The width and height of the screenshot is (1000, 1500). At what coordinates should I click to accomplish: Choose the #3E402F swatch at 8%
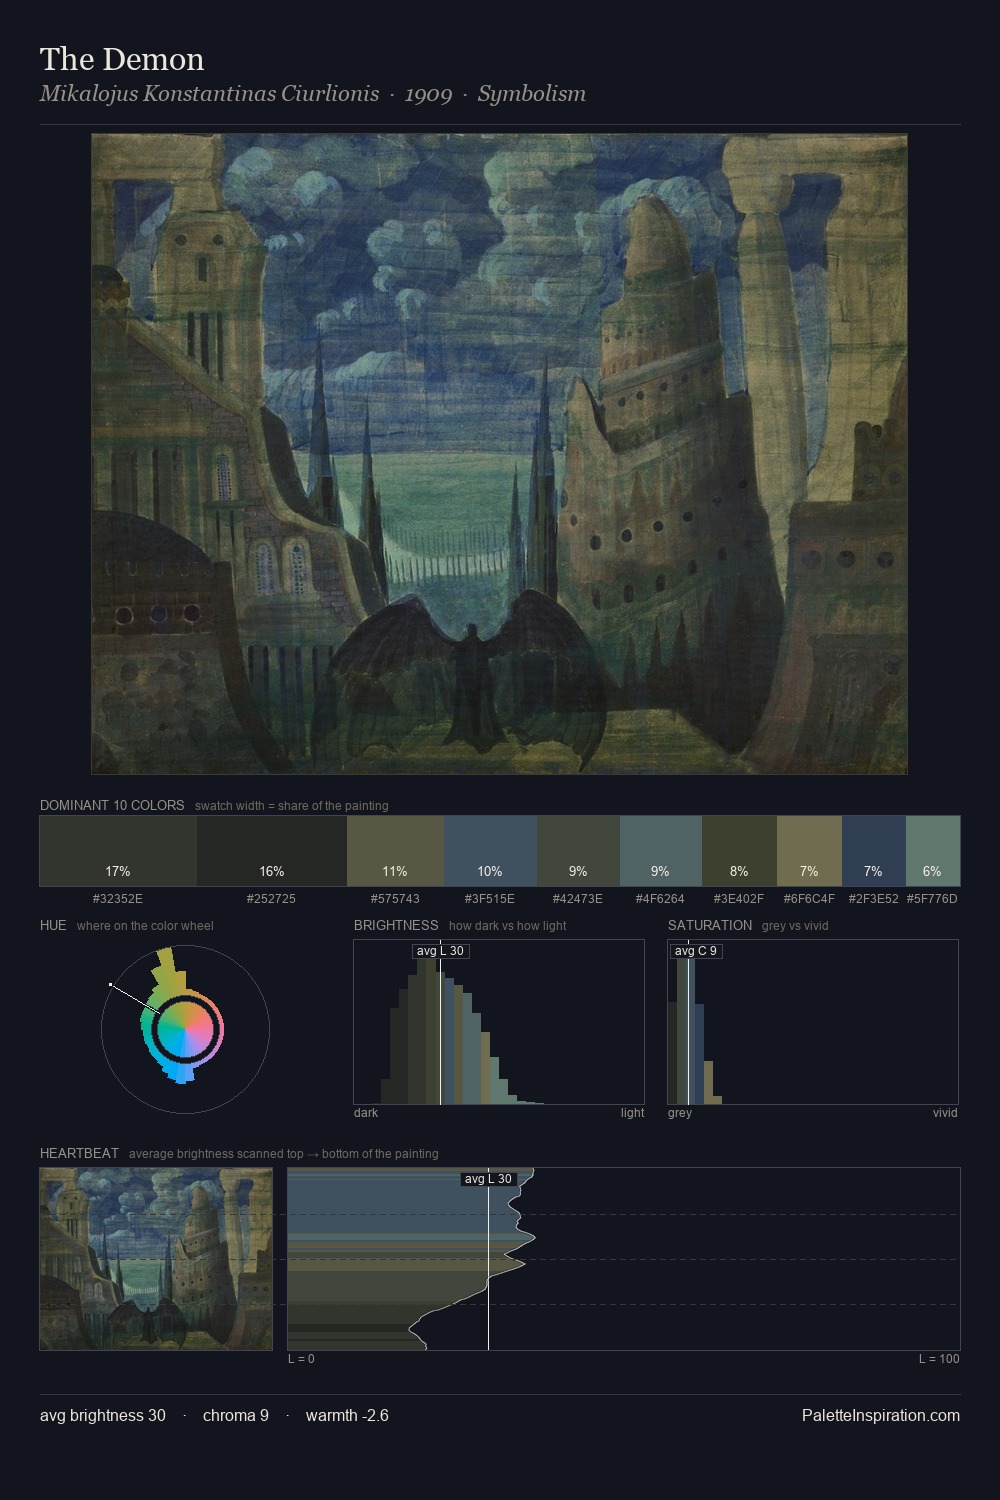[739, 851]
